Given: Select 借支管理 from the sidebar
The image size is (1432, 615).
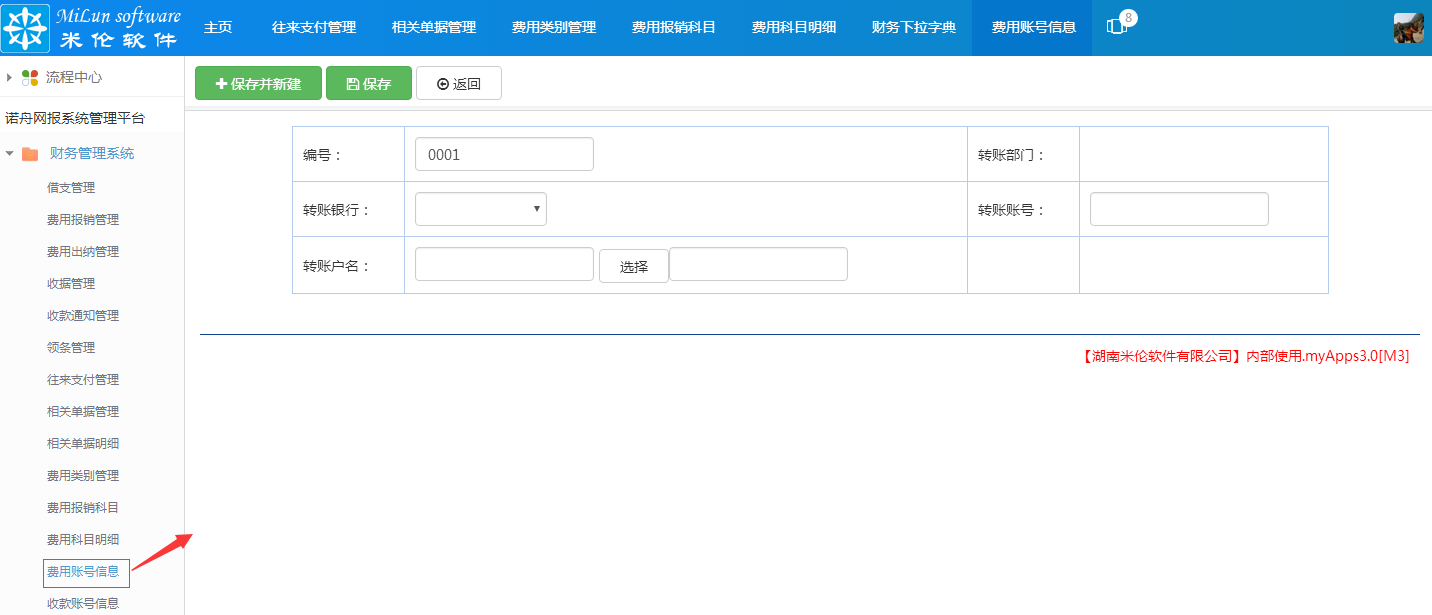Looking at the screenshot, I should [x=72, y=187].
